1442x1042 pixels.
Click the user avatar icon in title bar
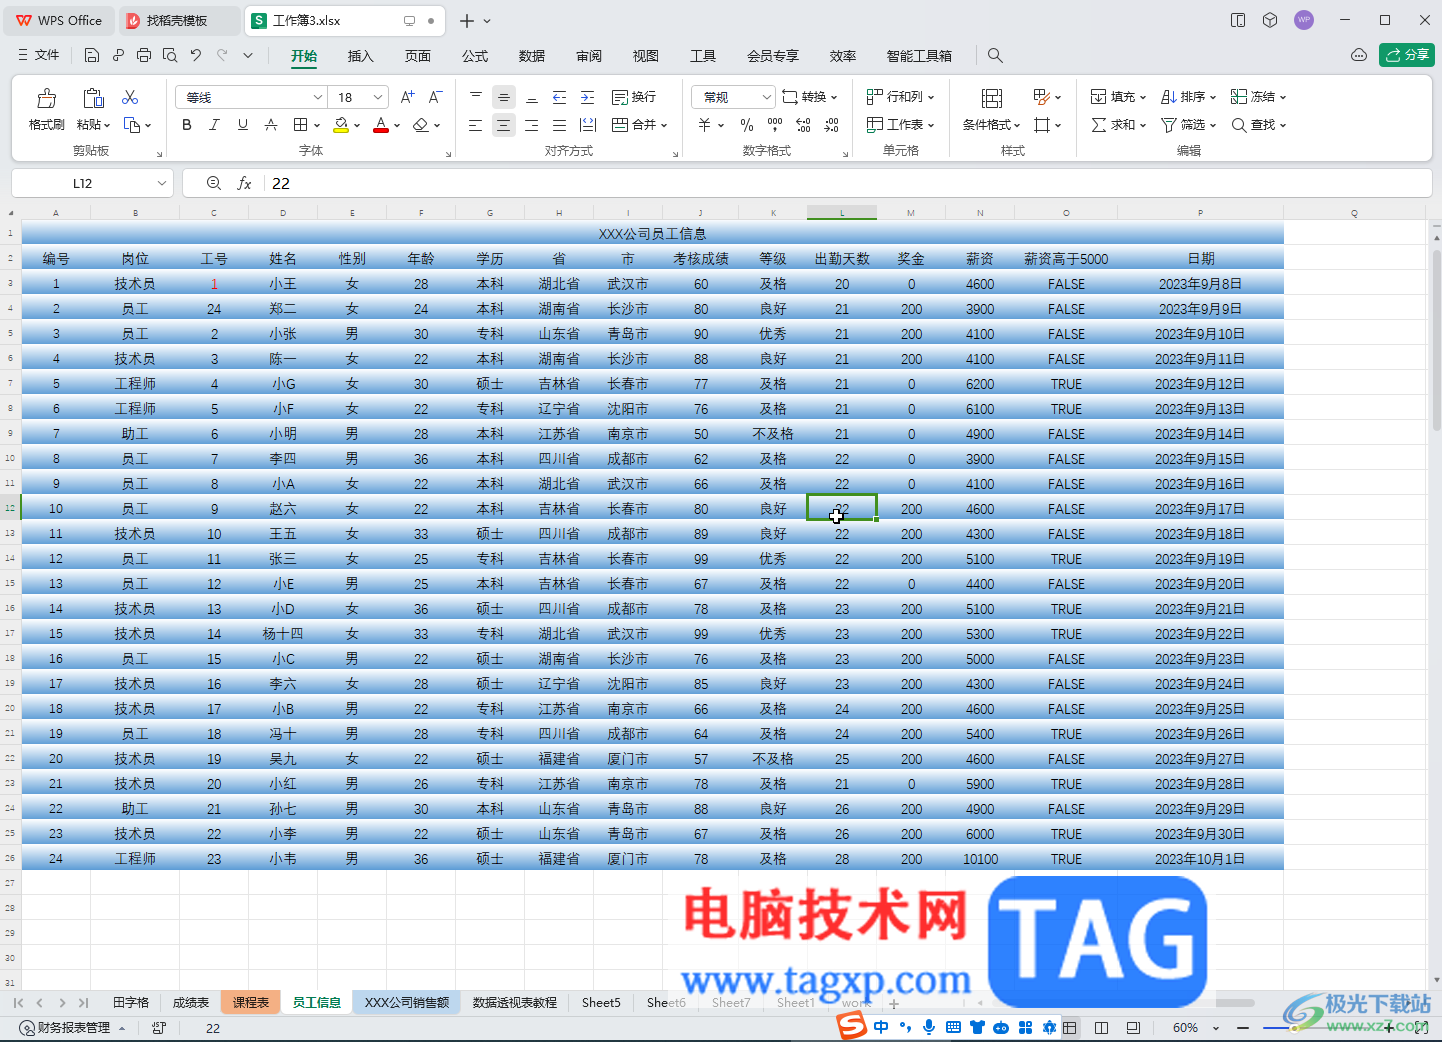(x=1304, y=20)
